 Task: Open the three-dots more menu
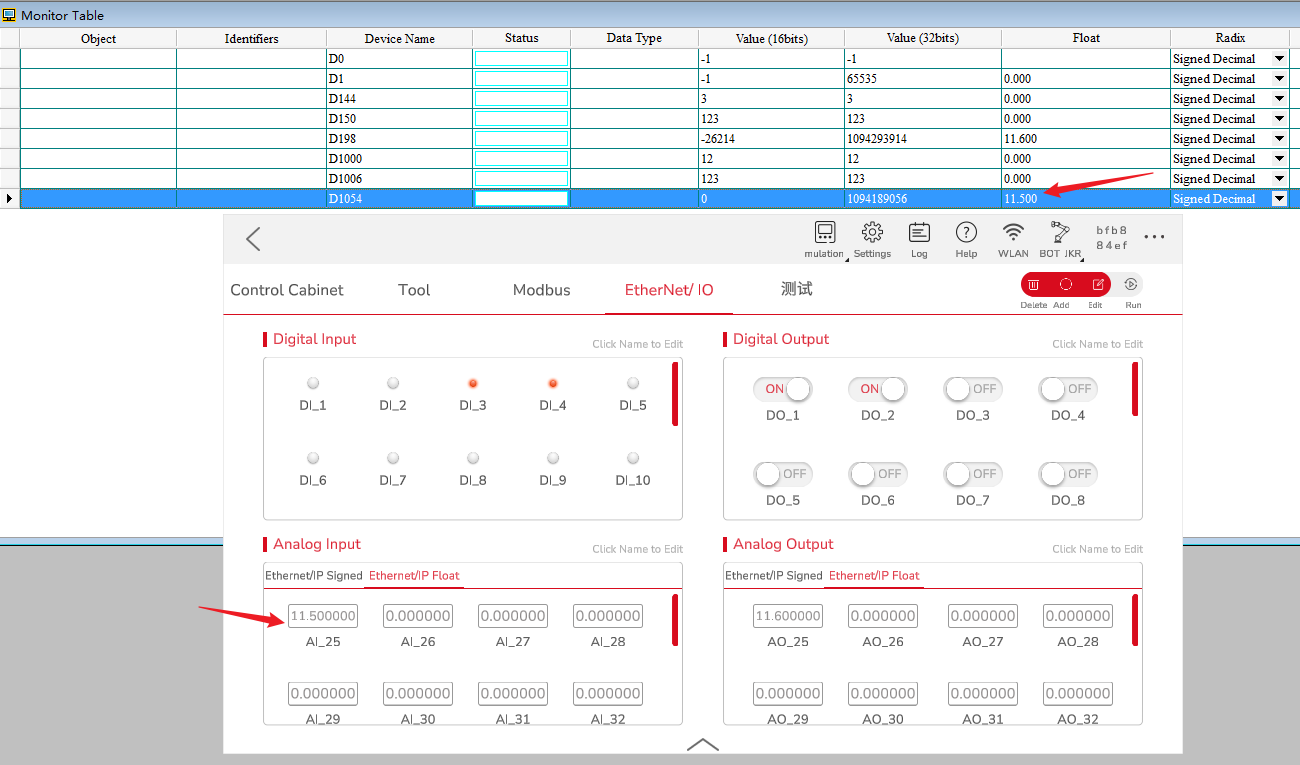click(x=1154, y=238)
